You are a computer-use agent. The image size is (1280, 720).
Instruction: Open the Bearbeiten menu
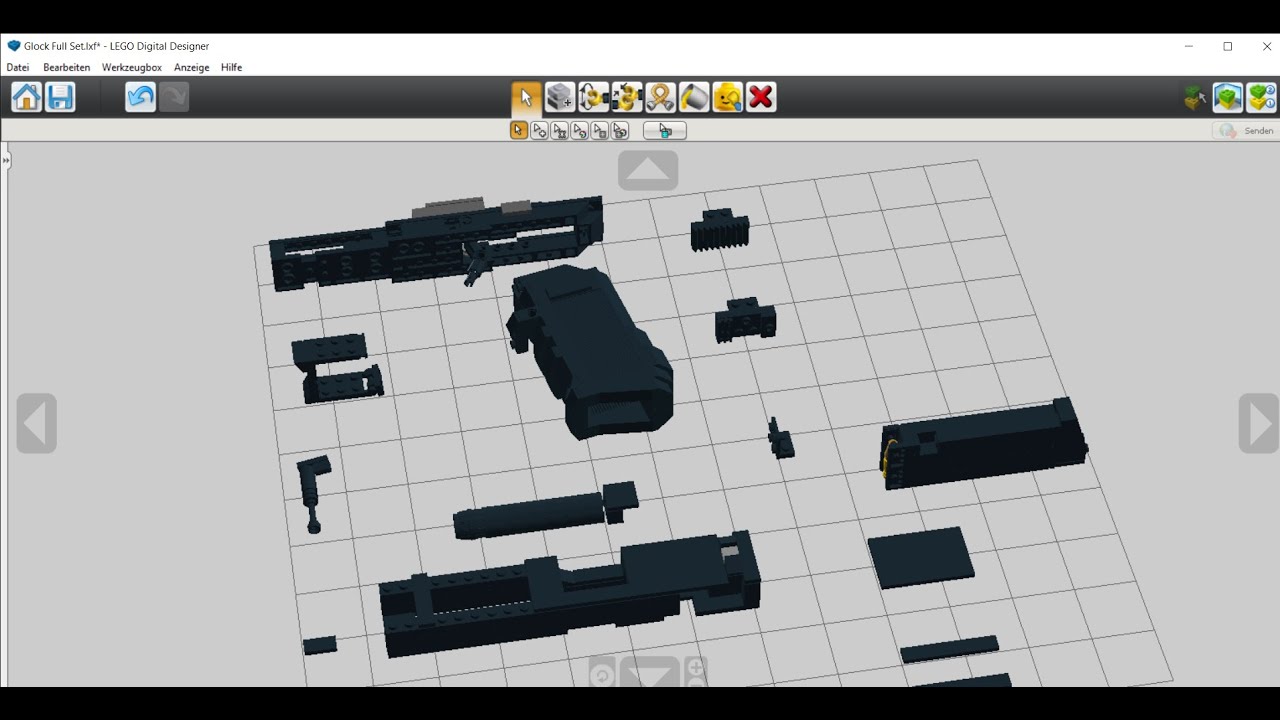[x=67, y=67]
